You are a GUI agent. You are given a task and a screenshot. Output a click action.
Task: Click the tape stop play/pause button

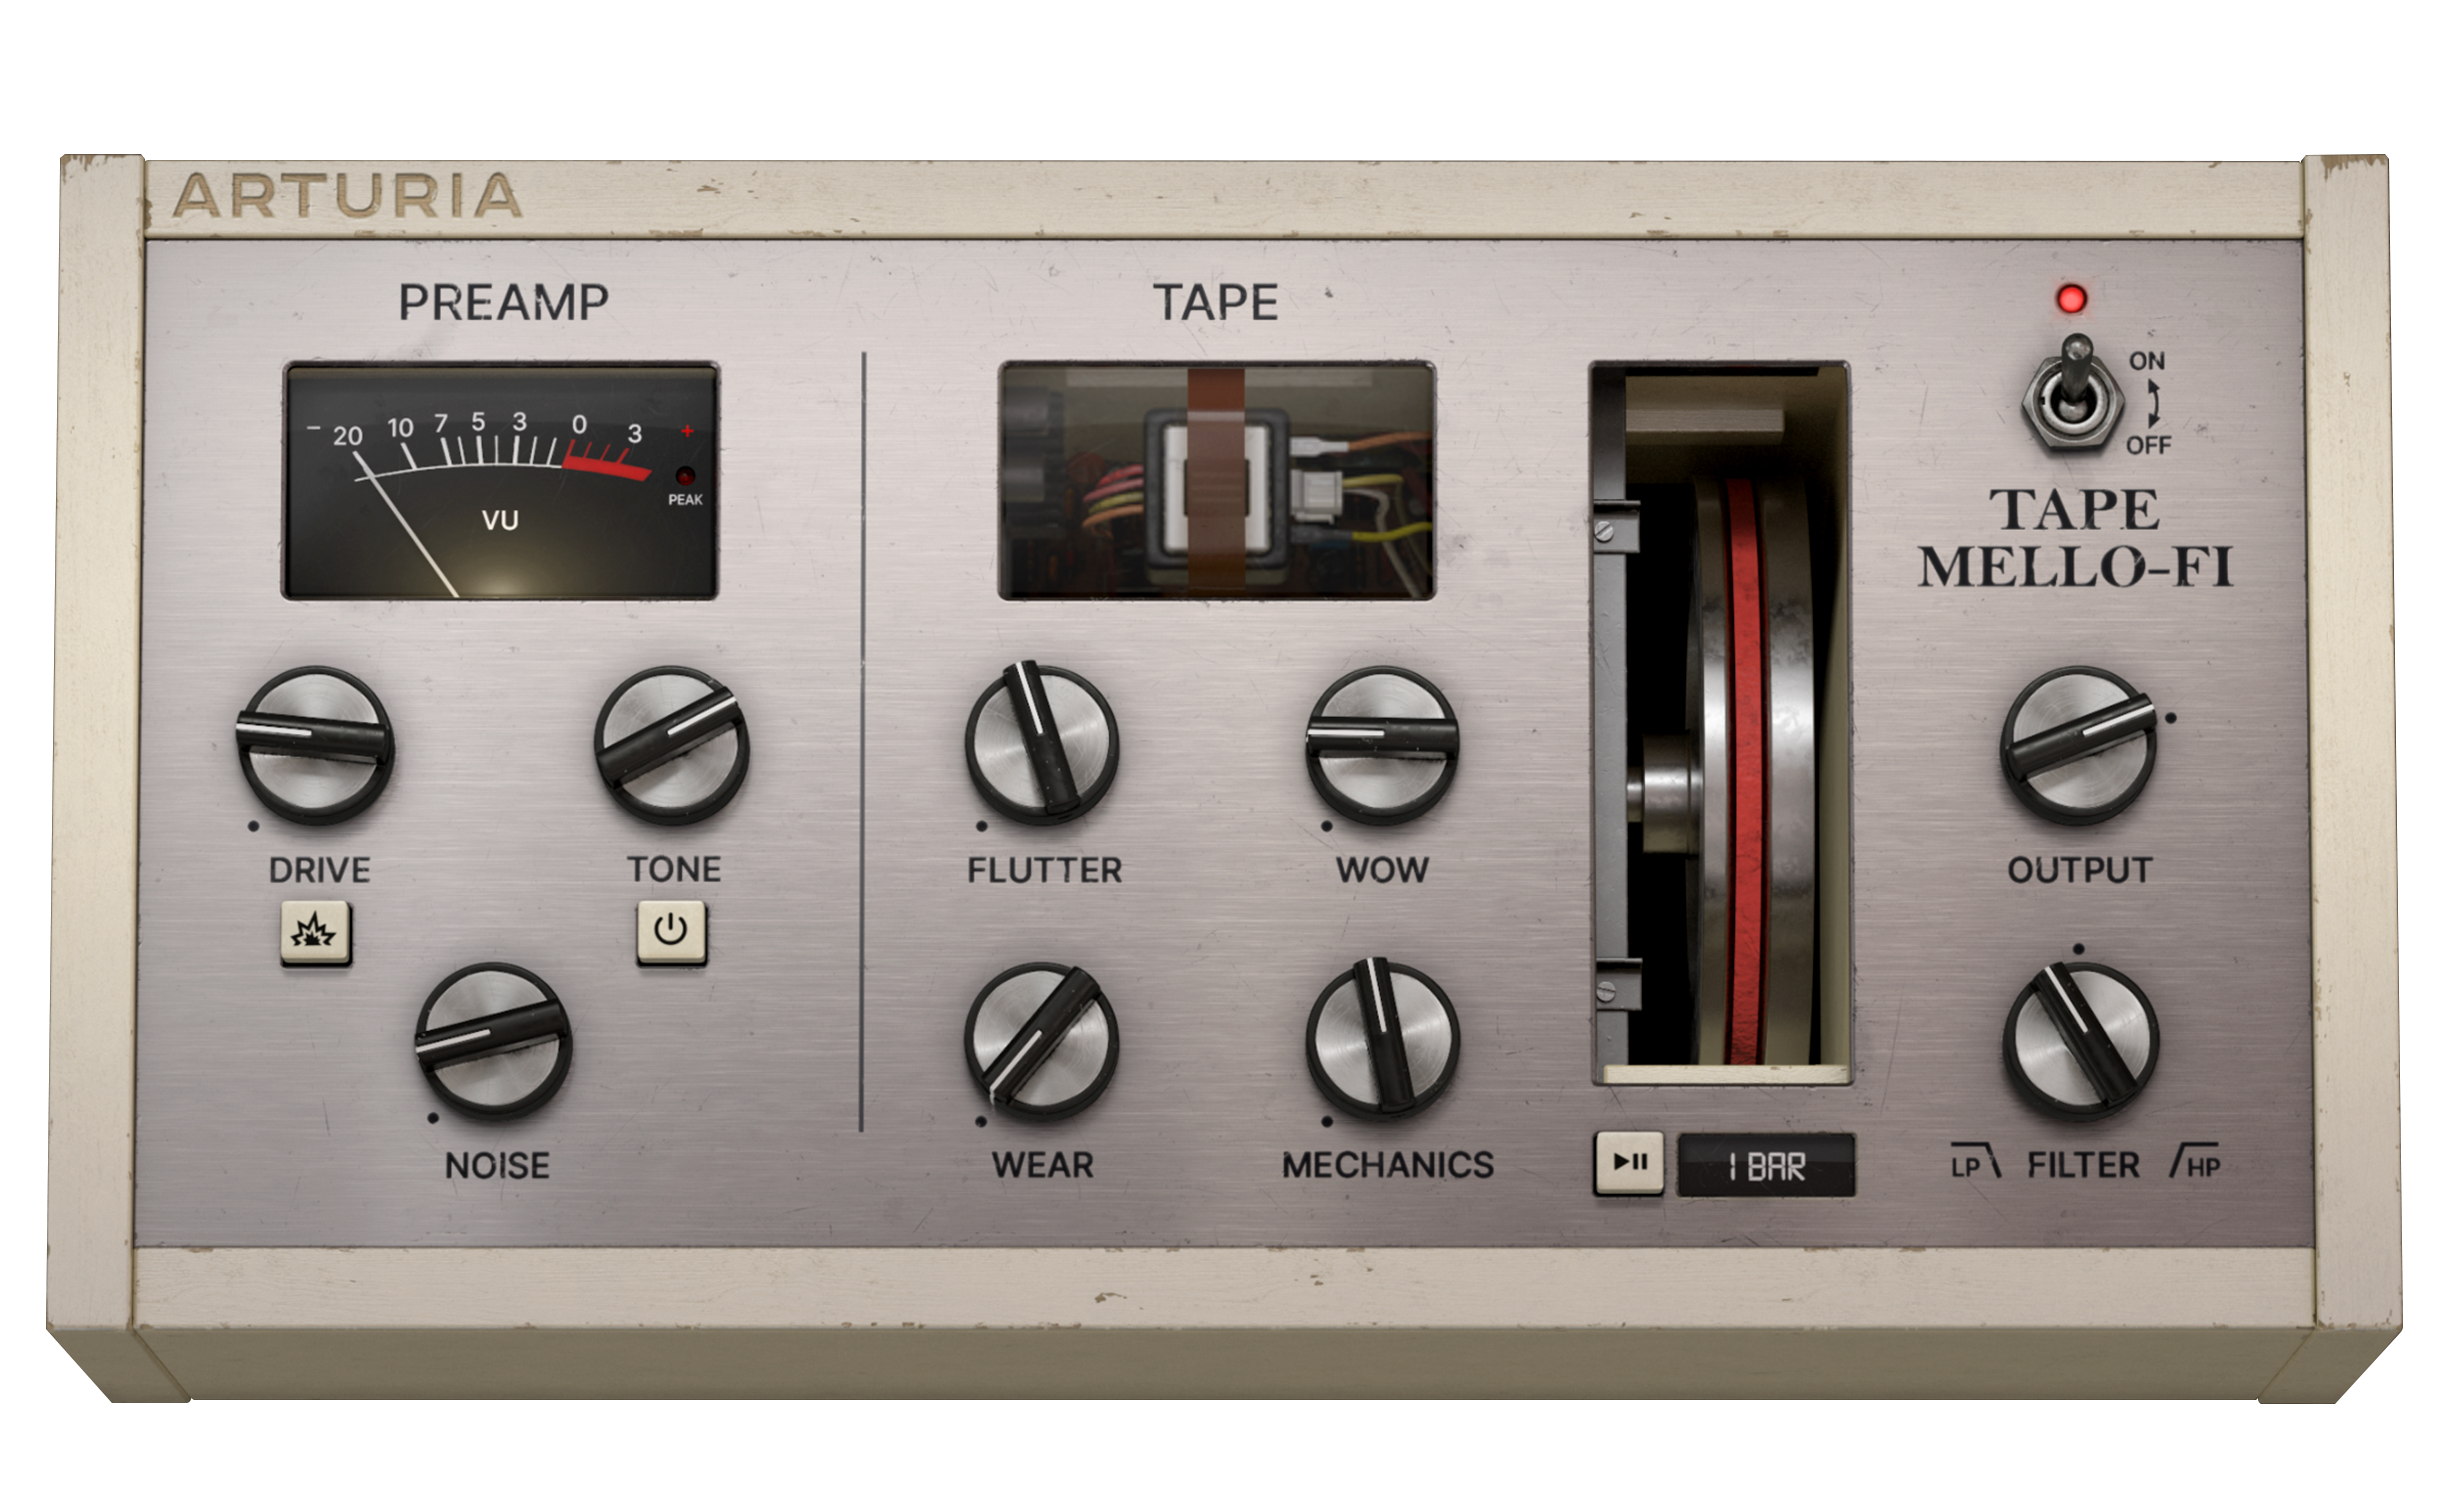[1629, 1163]
